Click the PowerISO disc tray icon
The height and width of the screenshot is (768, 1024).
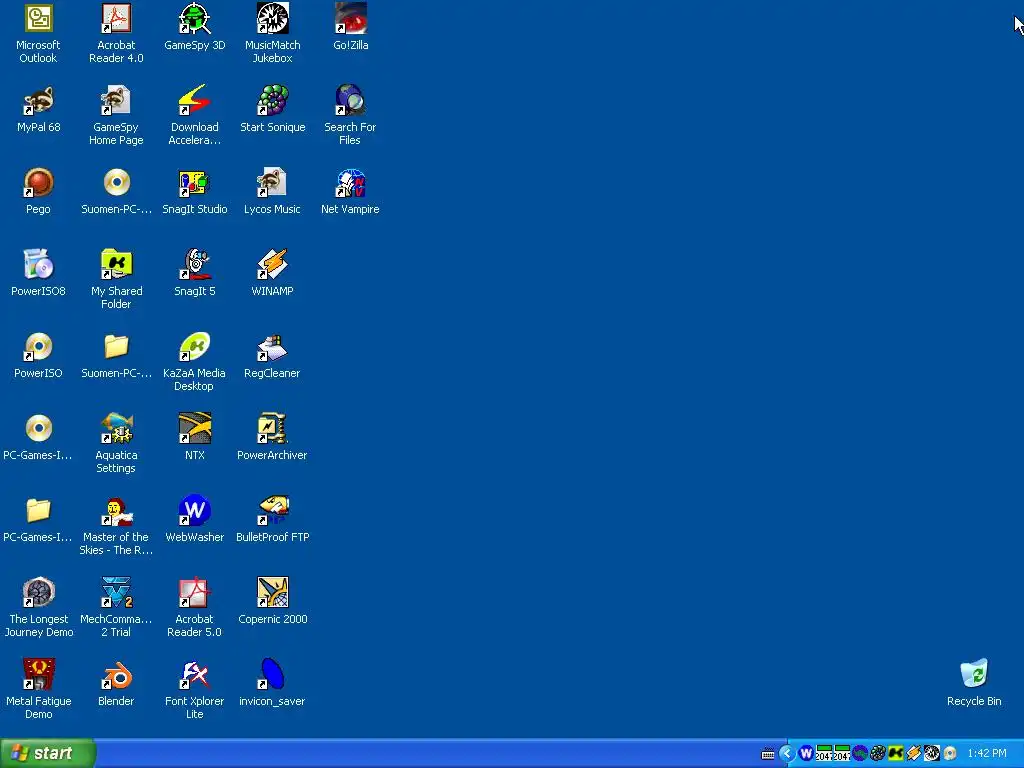(x=950, y=754)
